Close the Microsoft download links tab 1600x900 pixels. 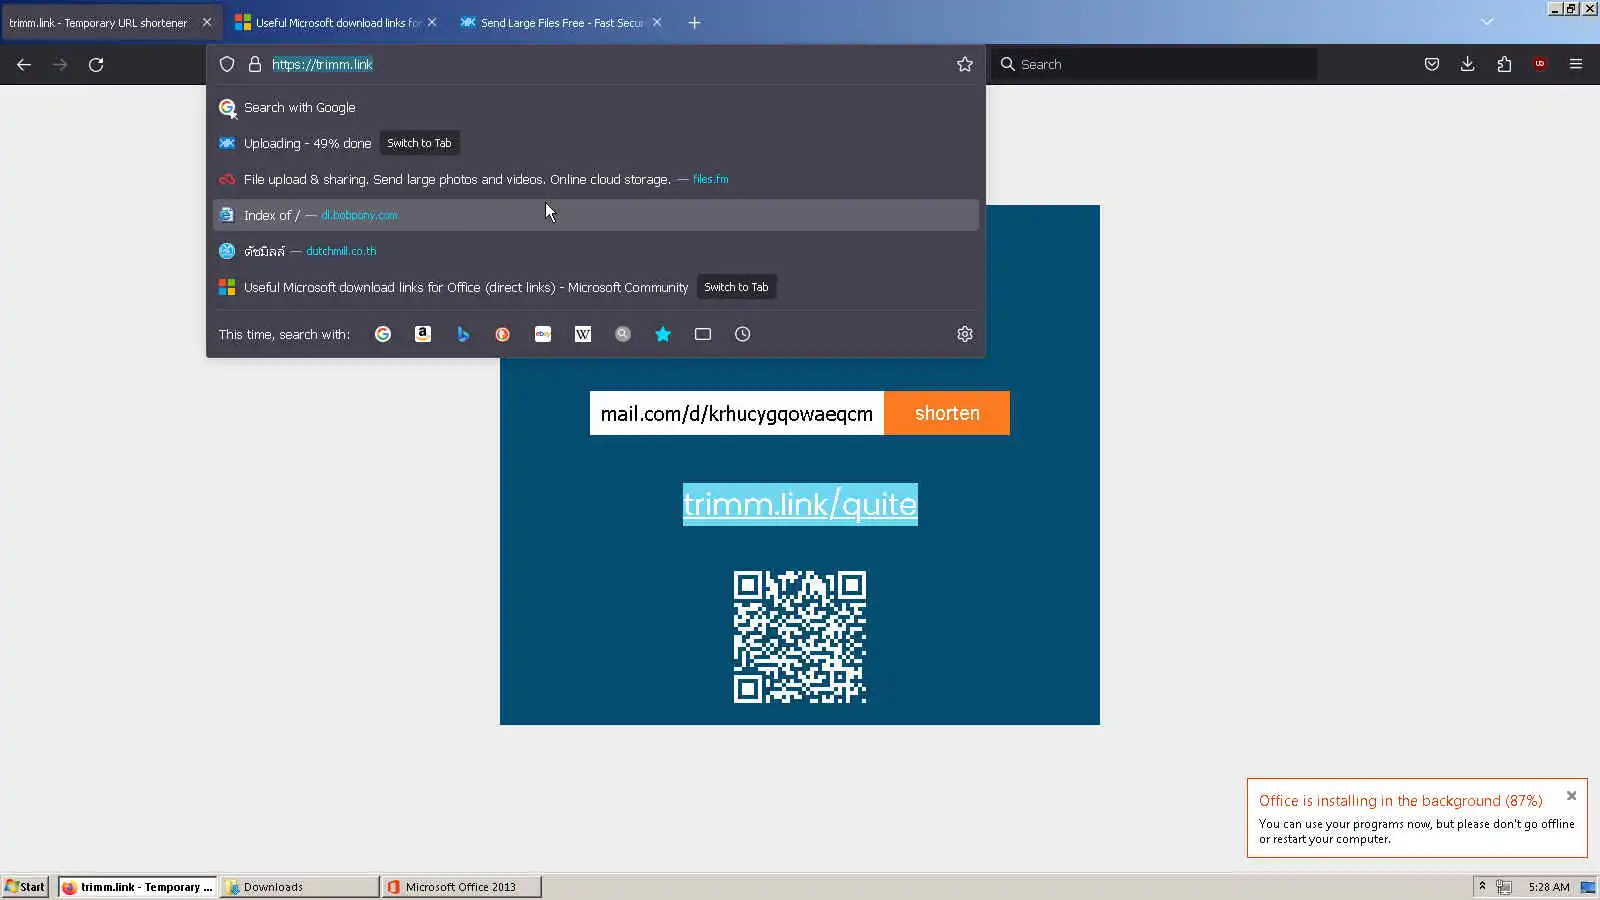(432, 22)
